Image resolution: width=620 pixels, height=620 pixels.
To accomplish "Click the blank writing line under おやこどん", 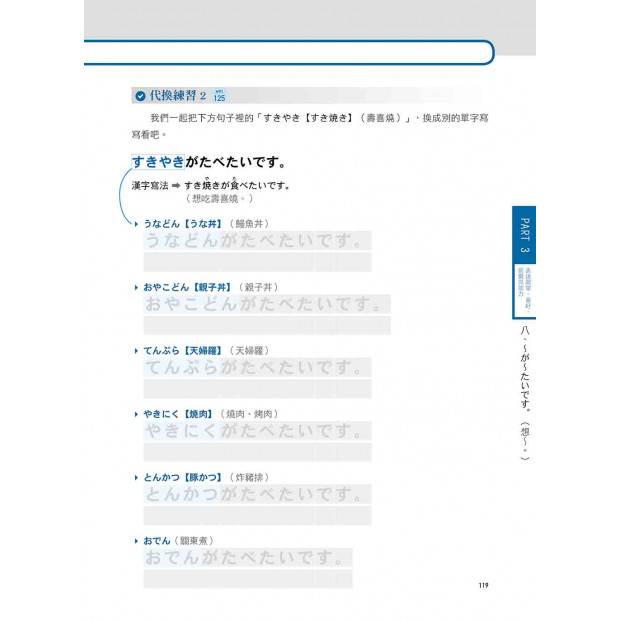I will [267, 325].
